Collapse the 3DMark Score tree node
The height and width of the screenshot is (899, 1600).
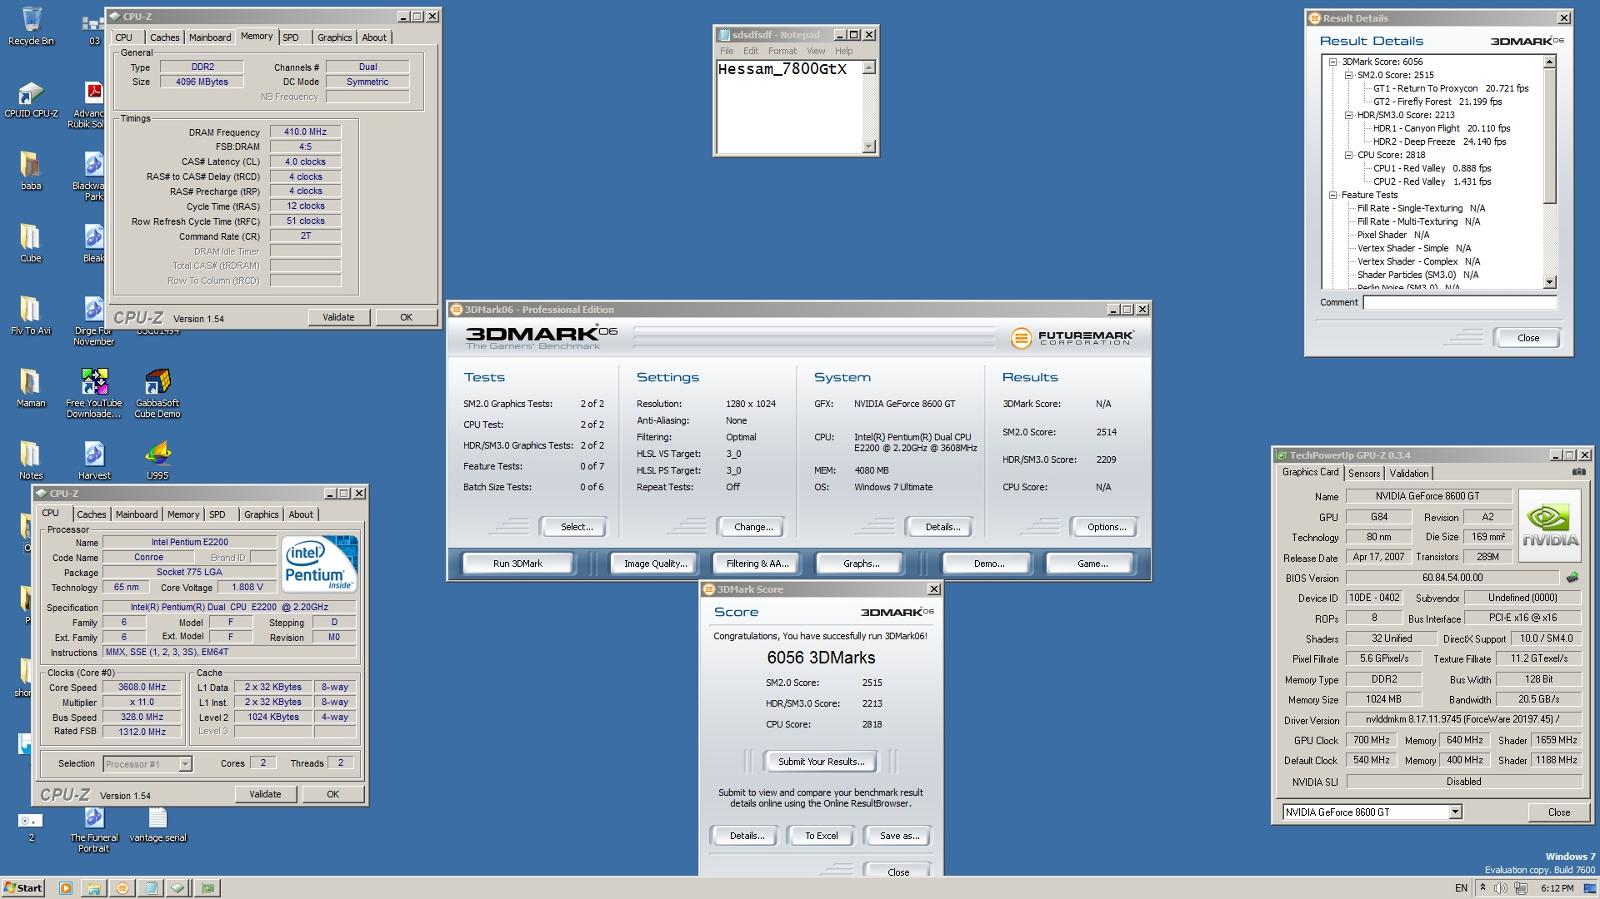click(1332, 62)
